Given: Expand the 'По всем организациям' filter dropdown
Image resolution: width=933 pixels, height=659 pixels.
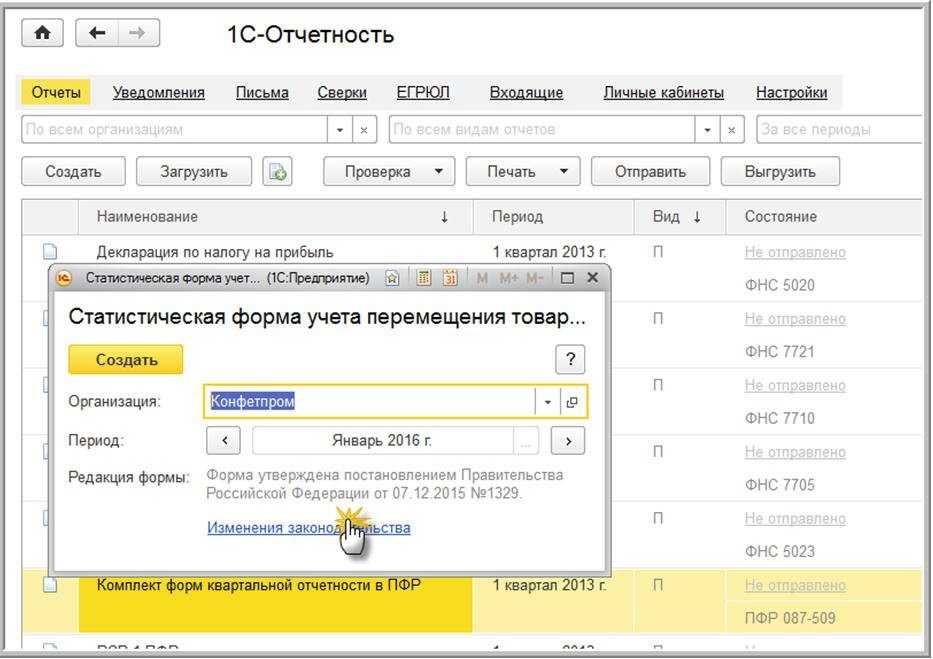Looking at the screenshot, I should click(x=340, y=130).
